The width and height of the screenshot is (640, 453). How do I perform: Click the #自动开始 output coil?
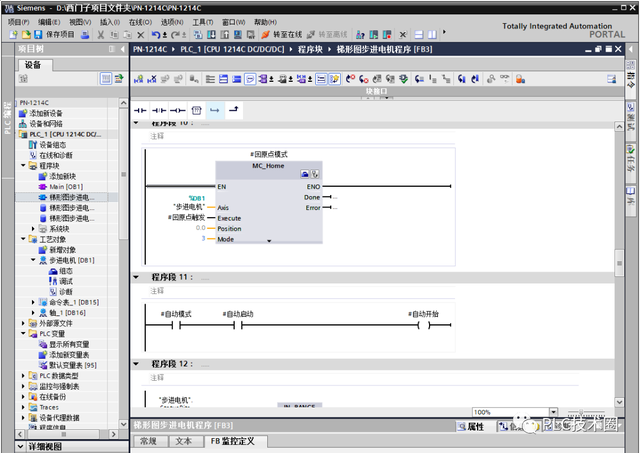pos(424,325)
